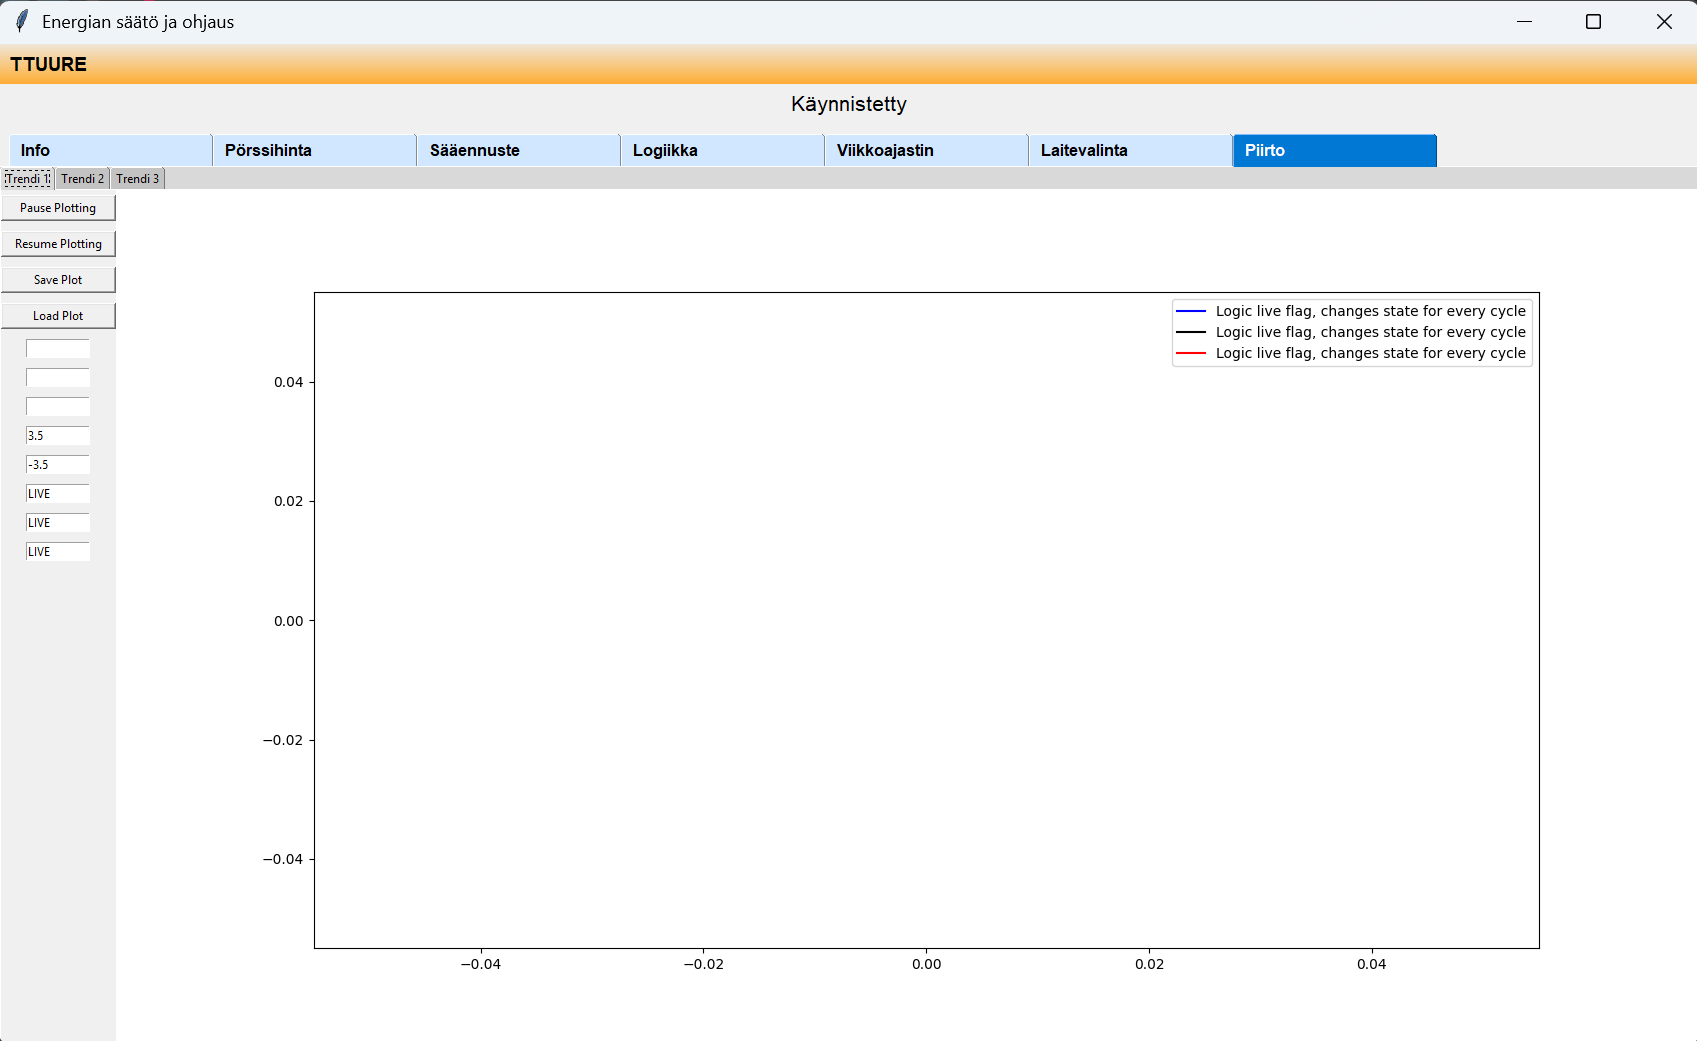Select the Trendi 1 sub-tab
This screenshot has width=1697, height=1041.
coord(28,179)
